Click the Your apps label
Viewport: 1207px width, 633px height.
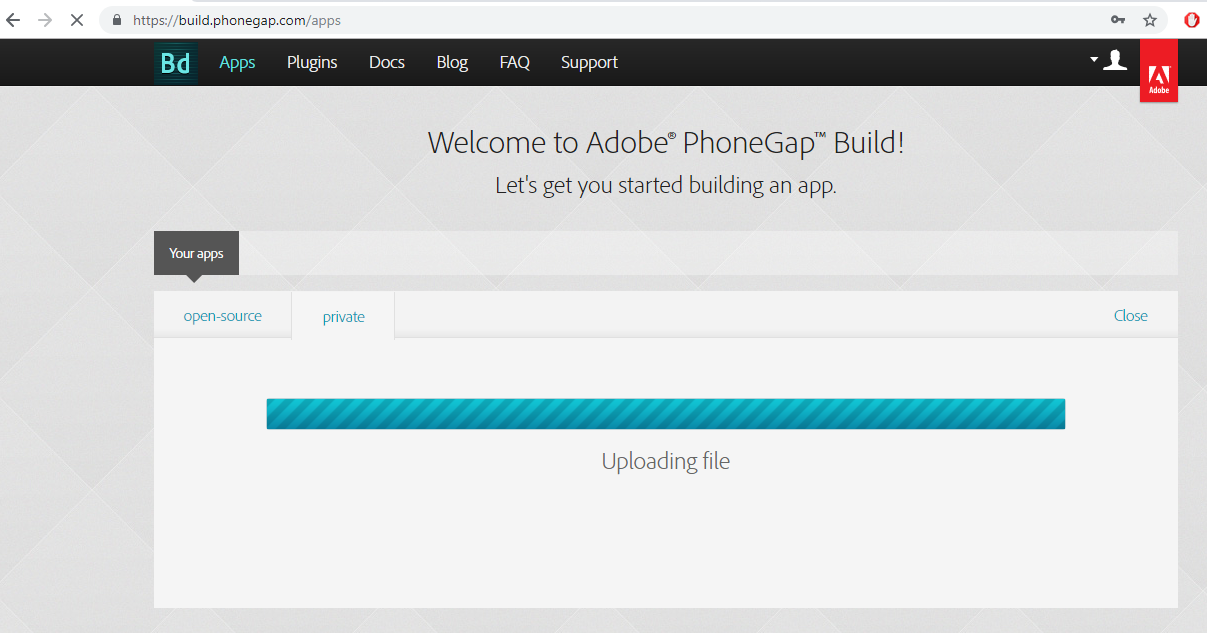click(195, 253)
